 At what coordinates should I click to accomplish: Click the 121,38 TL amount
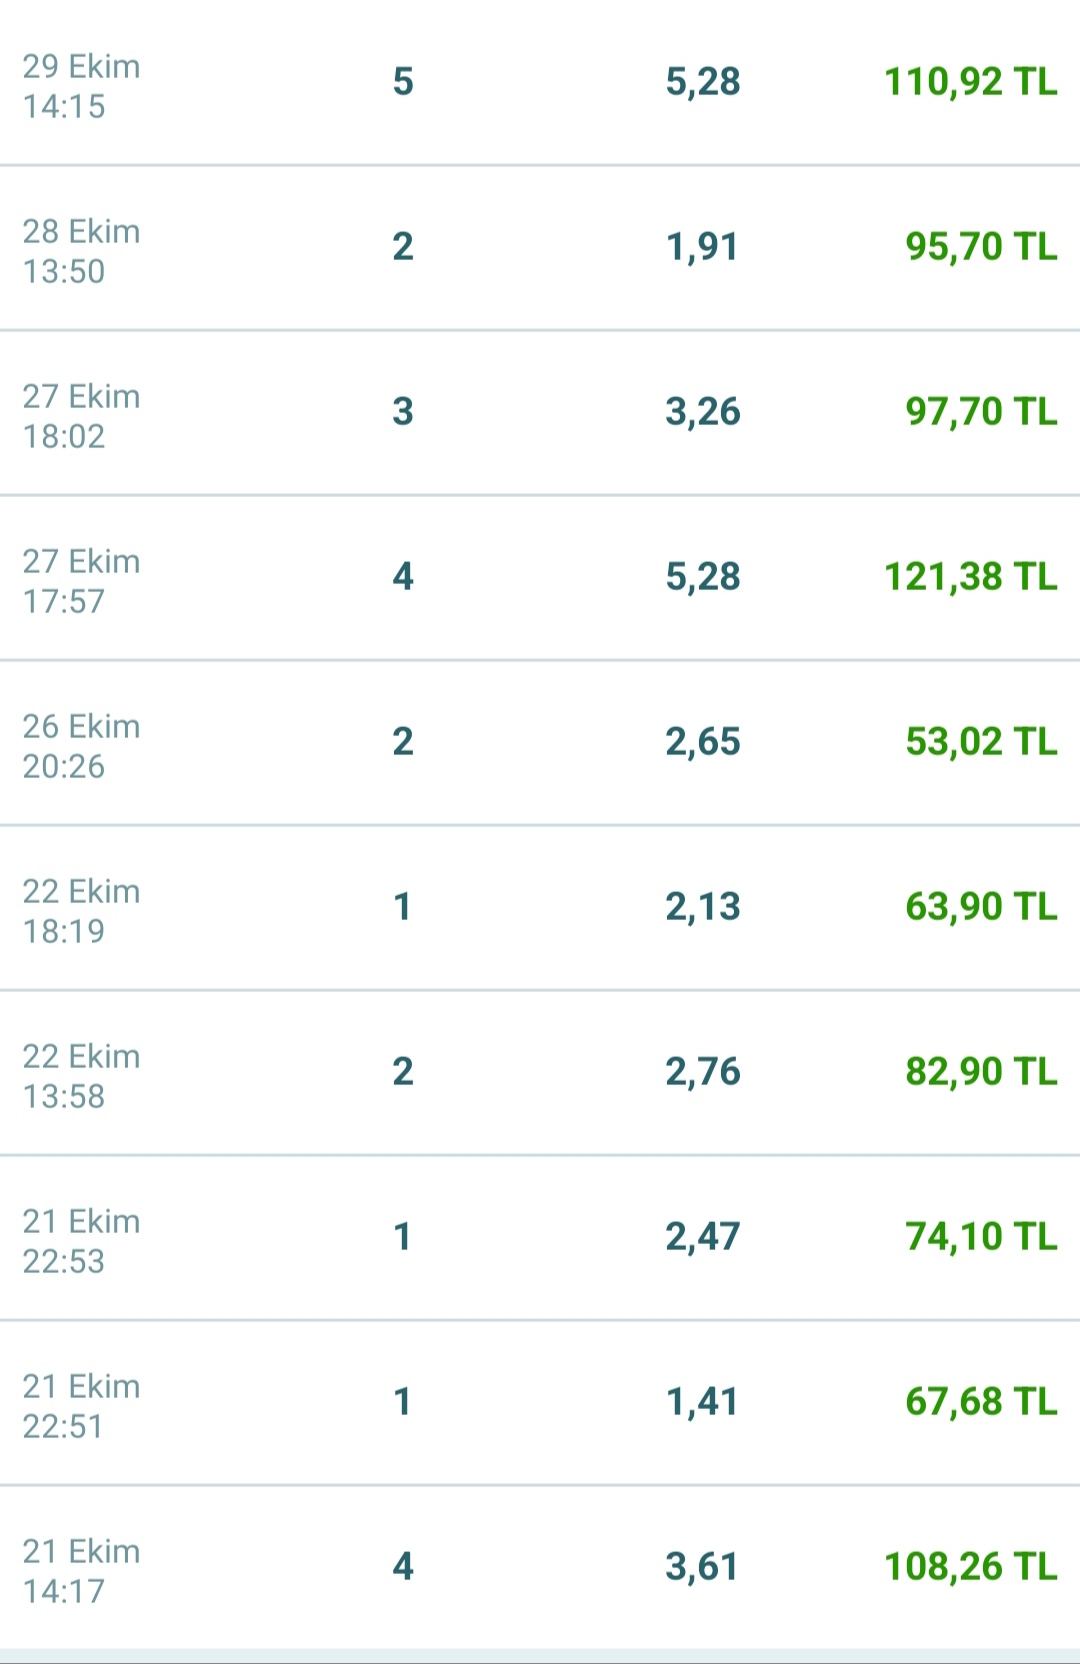tap(970, 577)
